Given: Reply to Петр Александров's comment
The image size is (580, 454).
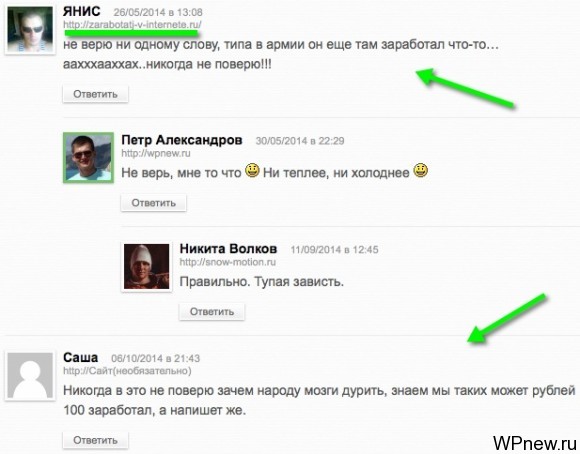Looking at the screenshot, I should 154,203.
